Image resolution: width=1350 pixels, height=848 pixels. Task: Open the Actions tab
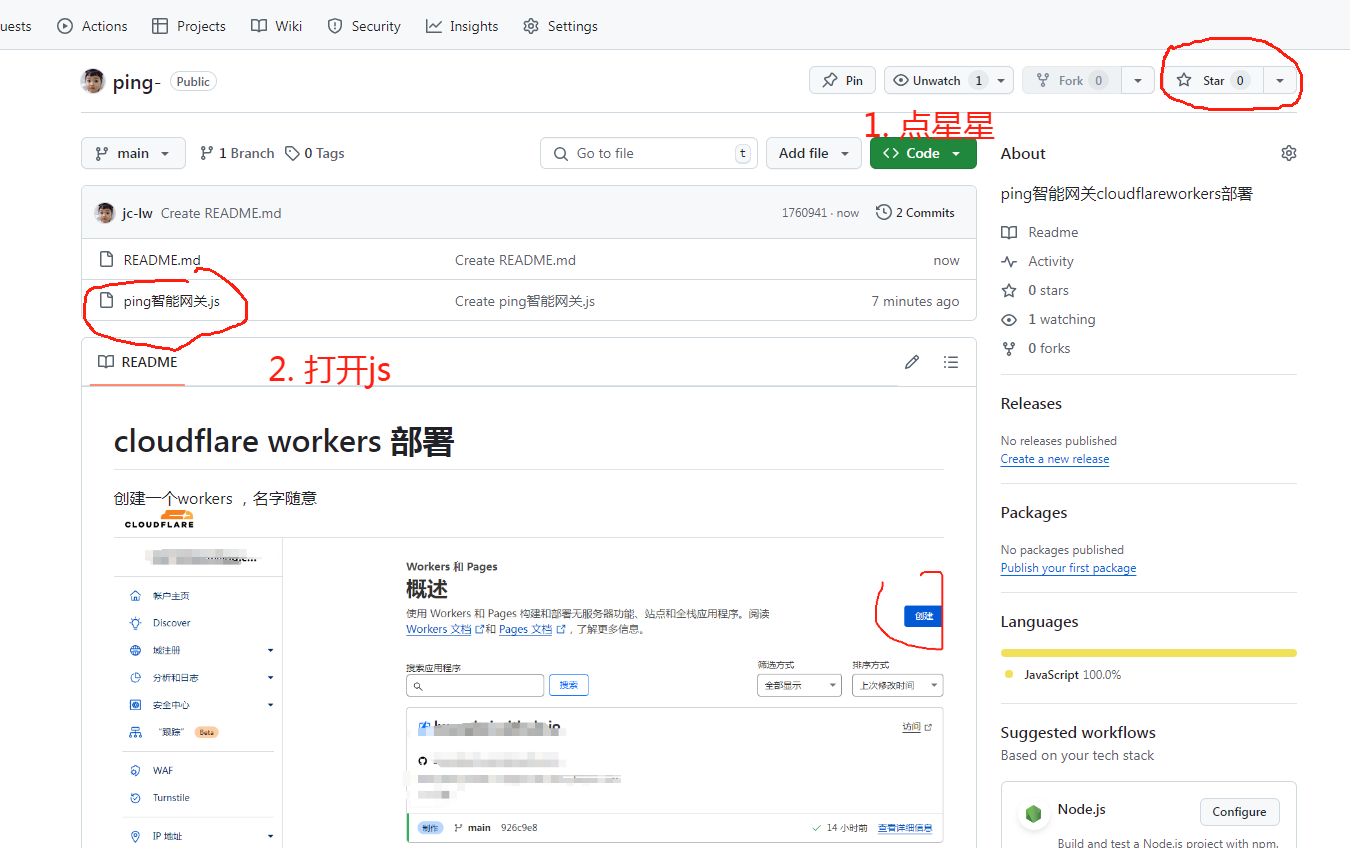[92, 26]
